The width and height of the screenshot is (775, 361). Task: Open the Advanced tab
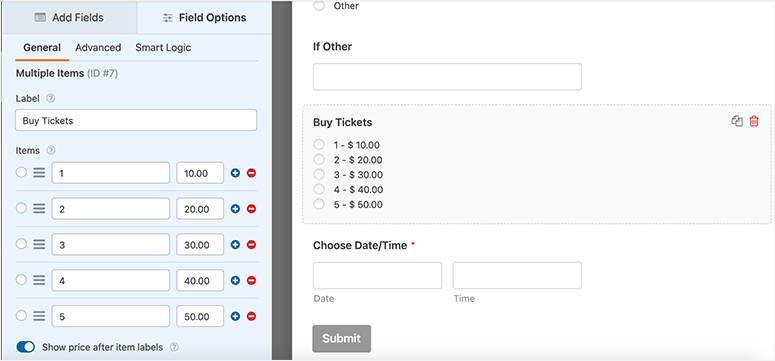tap(98, 48)
